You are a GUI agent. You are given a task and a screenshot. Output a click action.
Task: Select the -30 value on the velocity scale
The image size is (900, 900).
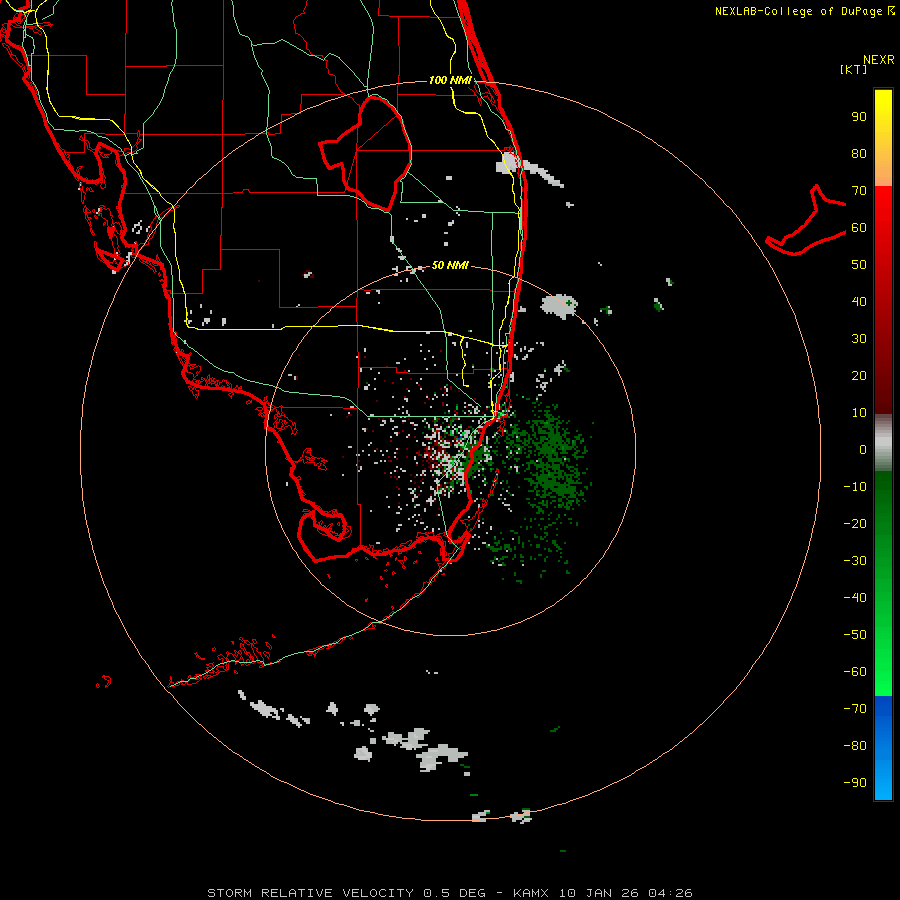pyautogui.click(x=855, y=561)
